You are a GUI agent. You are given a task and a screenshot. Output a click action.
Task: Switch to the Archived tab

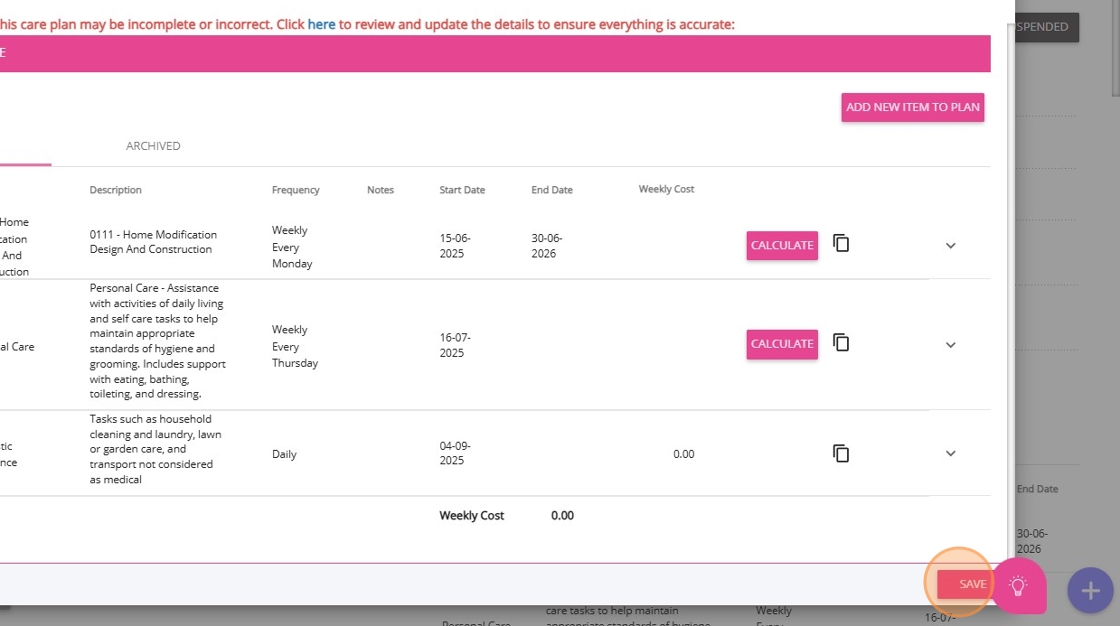pos(153,146)
